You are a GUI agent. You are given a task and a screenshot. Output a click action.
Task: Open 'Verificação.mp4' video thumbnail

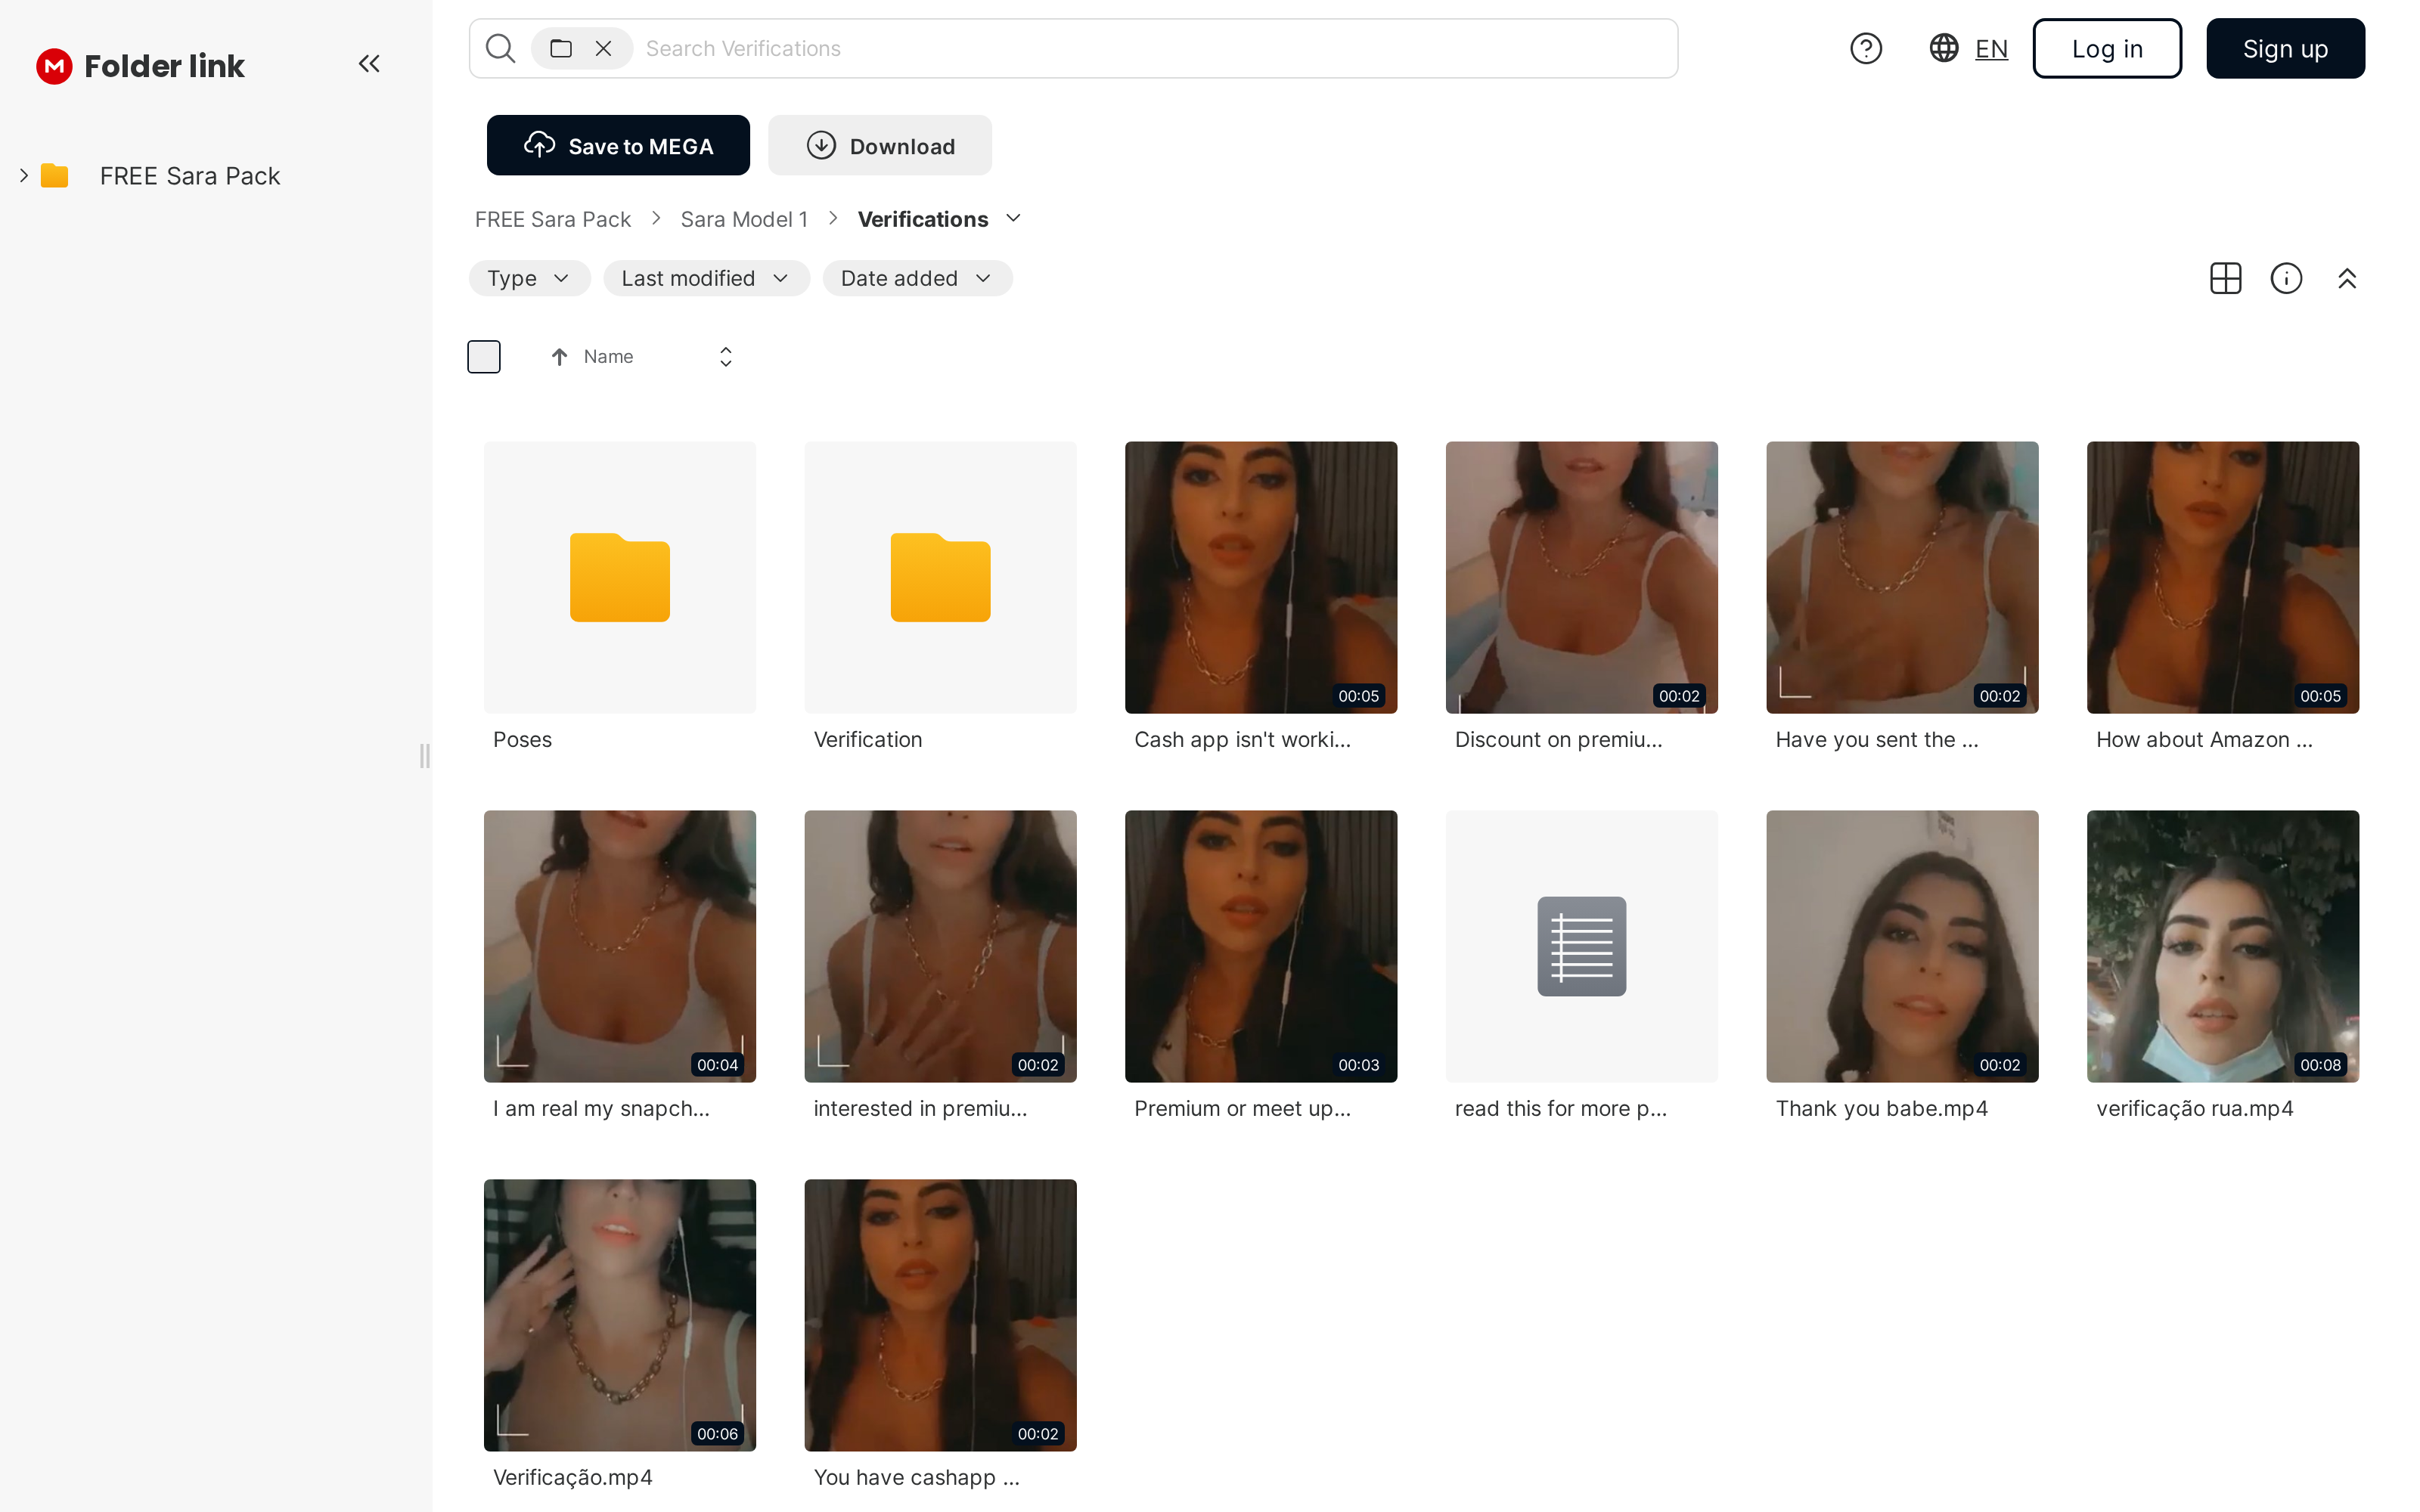point(620,1315)
